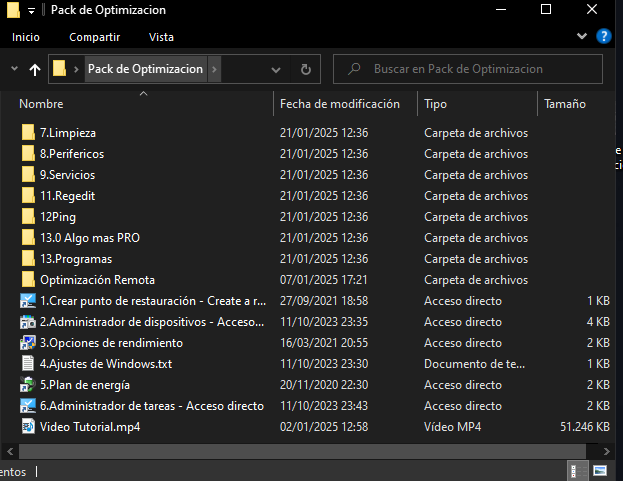Open the Quick Access Toolbar dropdown arrow
This screenshot has width=623, height=481.
[x=31, y=11]
